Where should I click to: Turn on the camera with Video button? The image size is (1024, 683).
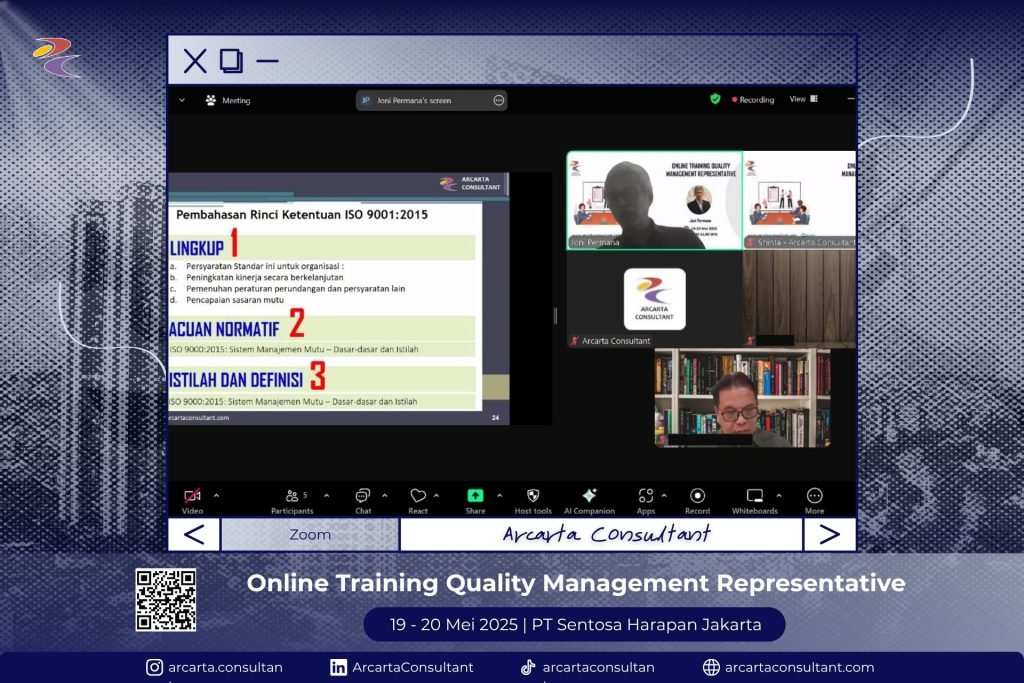(192, 496)
